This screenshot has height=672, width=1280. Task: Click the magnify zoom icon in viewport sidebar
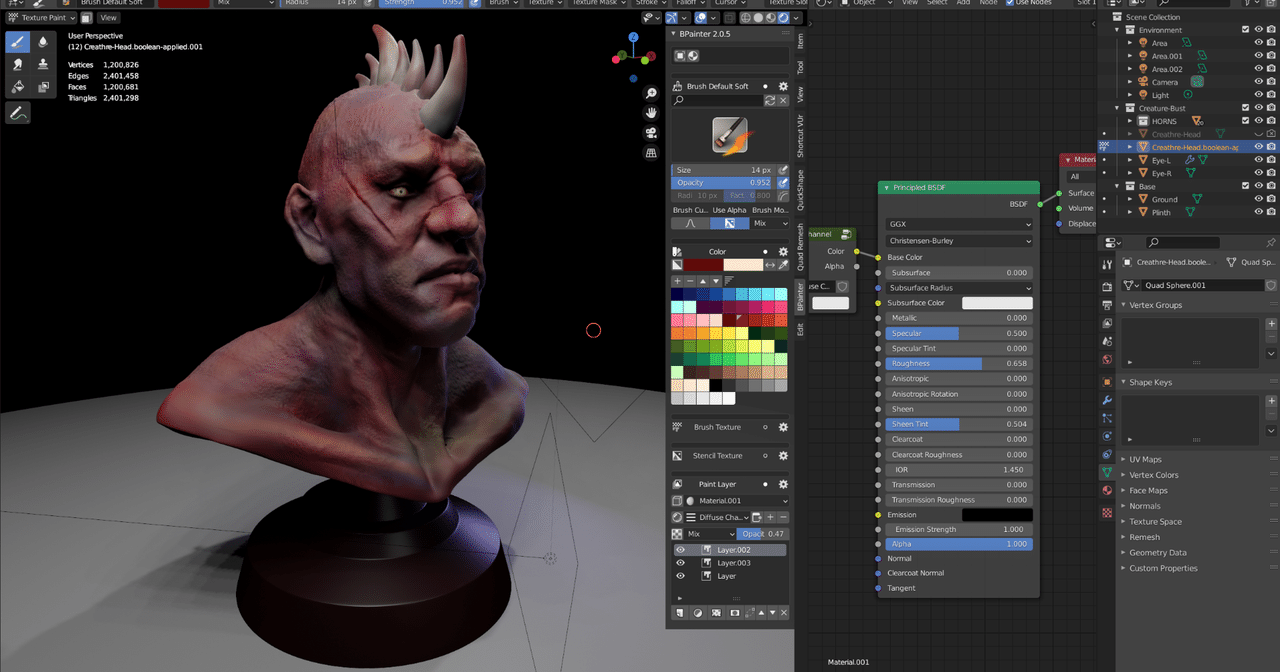click(651, 95)
